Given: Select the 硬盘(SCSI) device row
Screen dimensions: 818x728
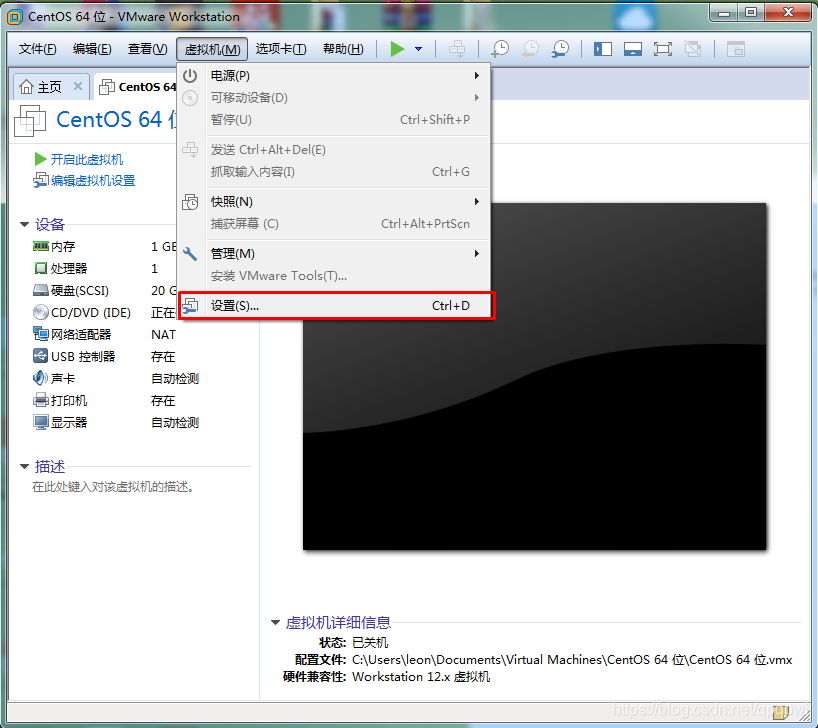Looking at the screenshot, I should pyautogui.click(x=104, y=290).
